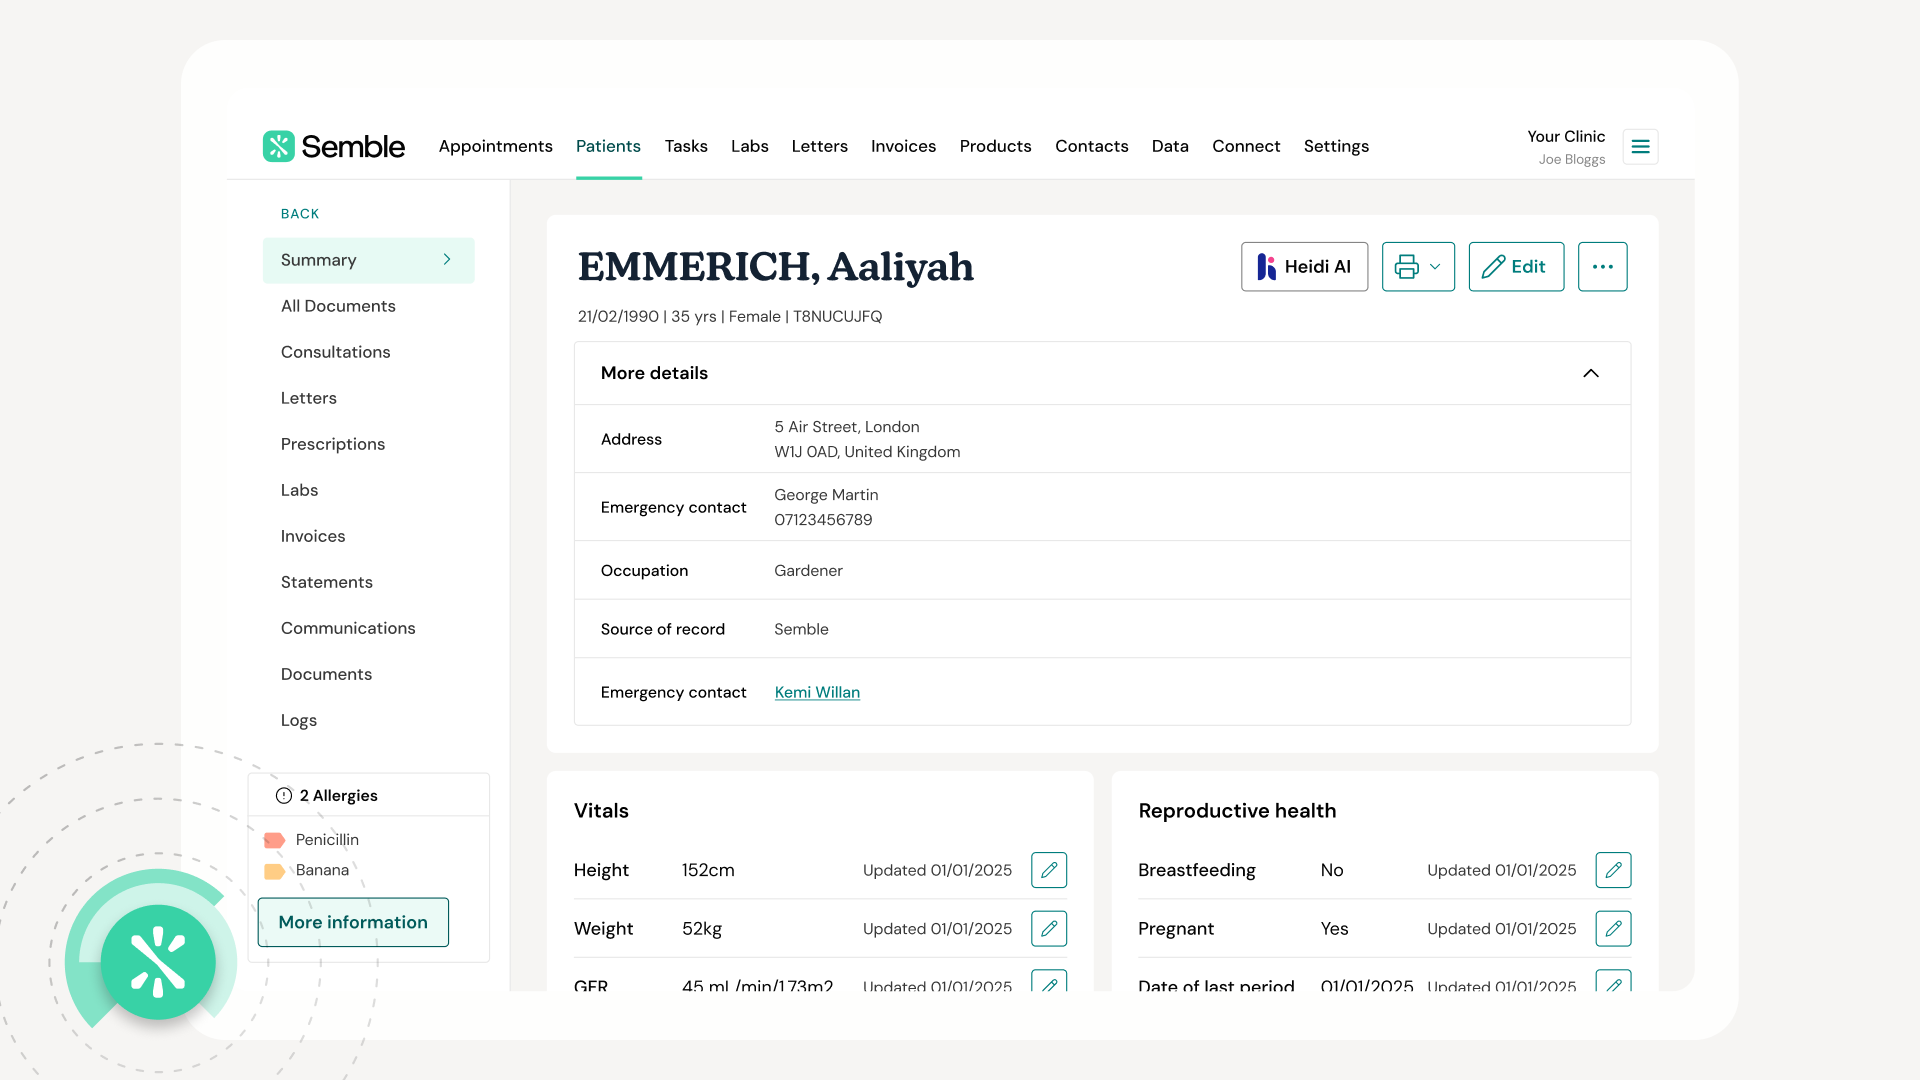Edit the Pregnant field

pos(1613,928)
